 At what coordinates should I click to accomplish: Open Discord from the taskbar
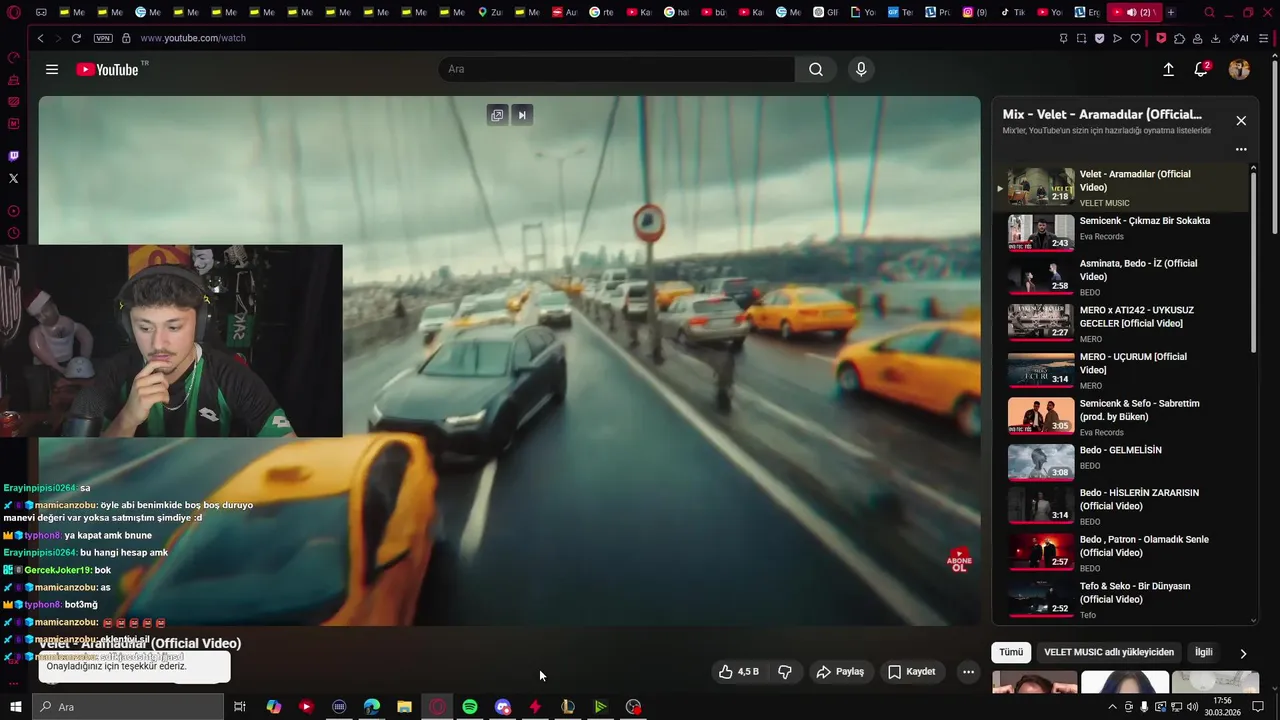(503, 707)
